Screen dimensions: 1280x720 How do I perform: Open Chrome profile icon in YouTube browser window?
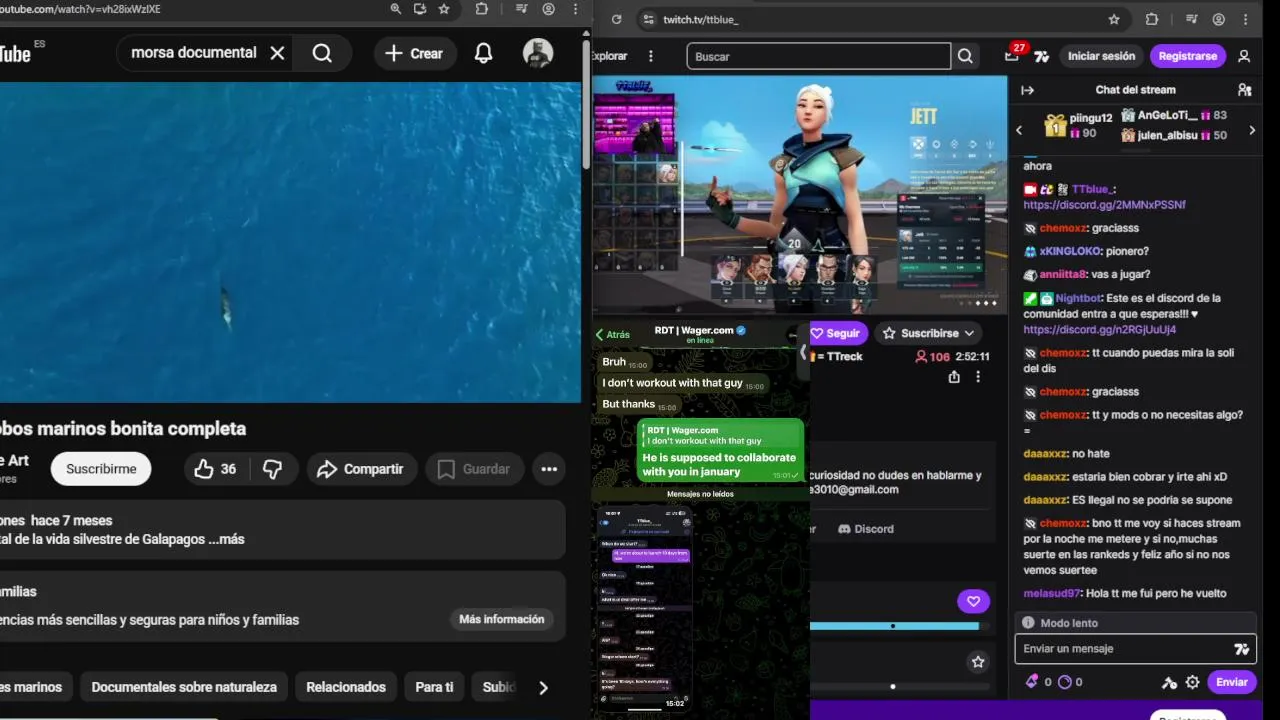click(548, 9)
